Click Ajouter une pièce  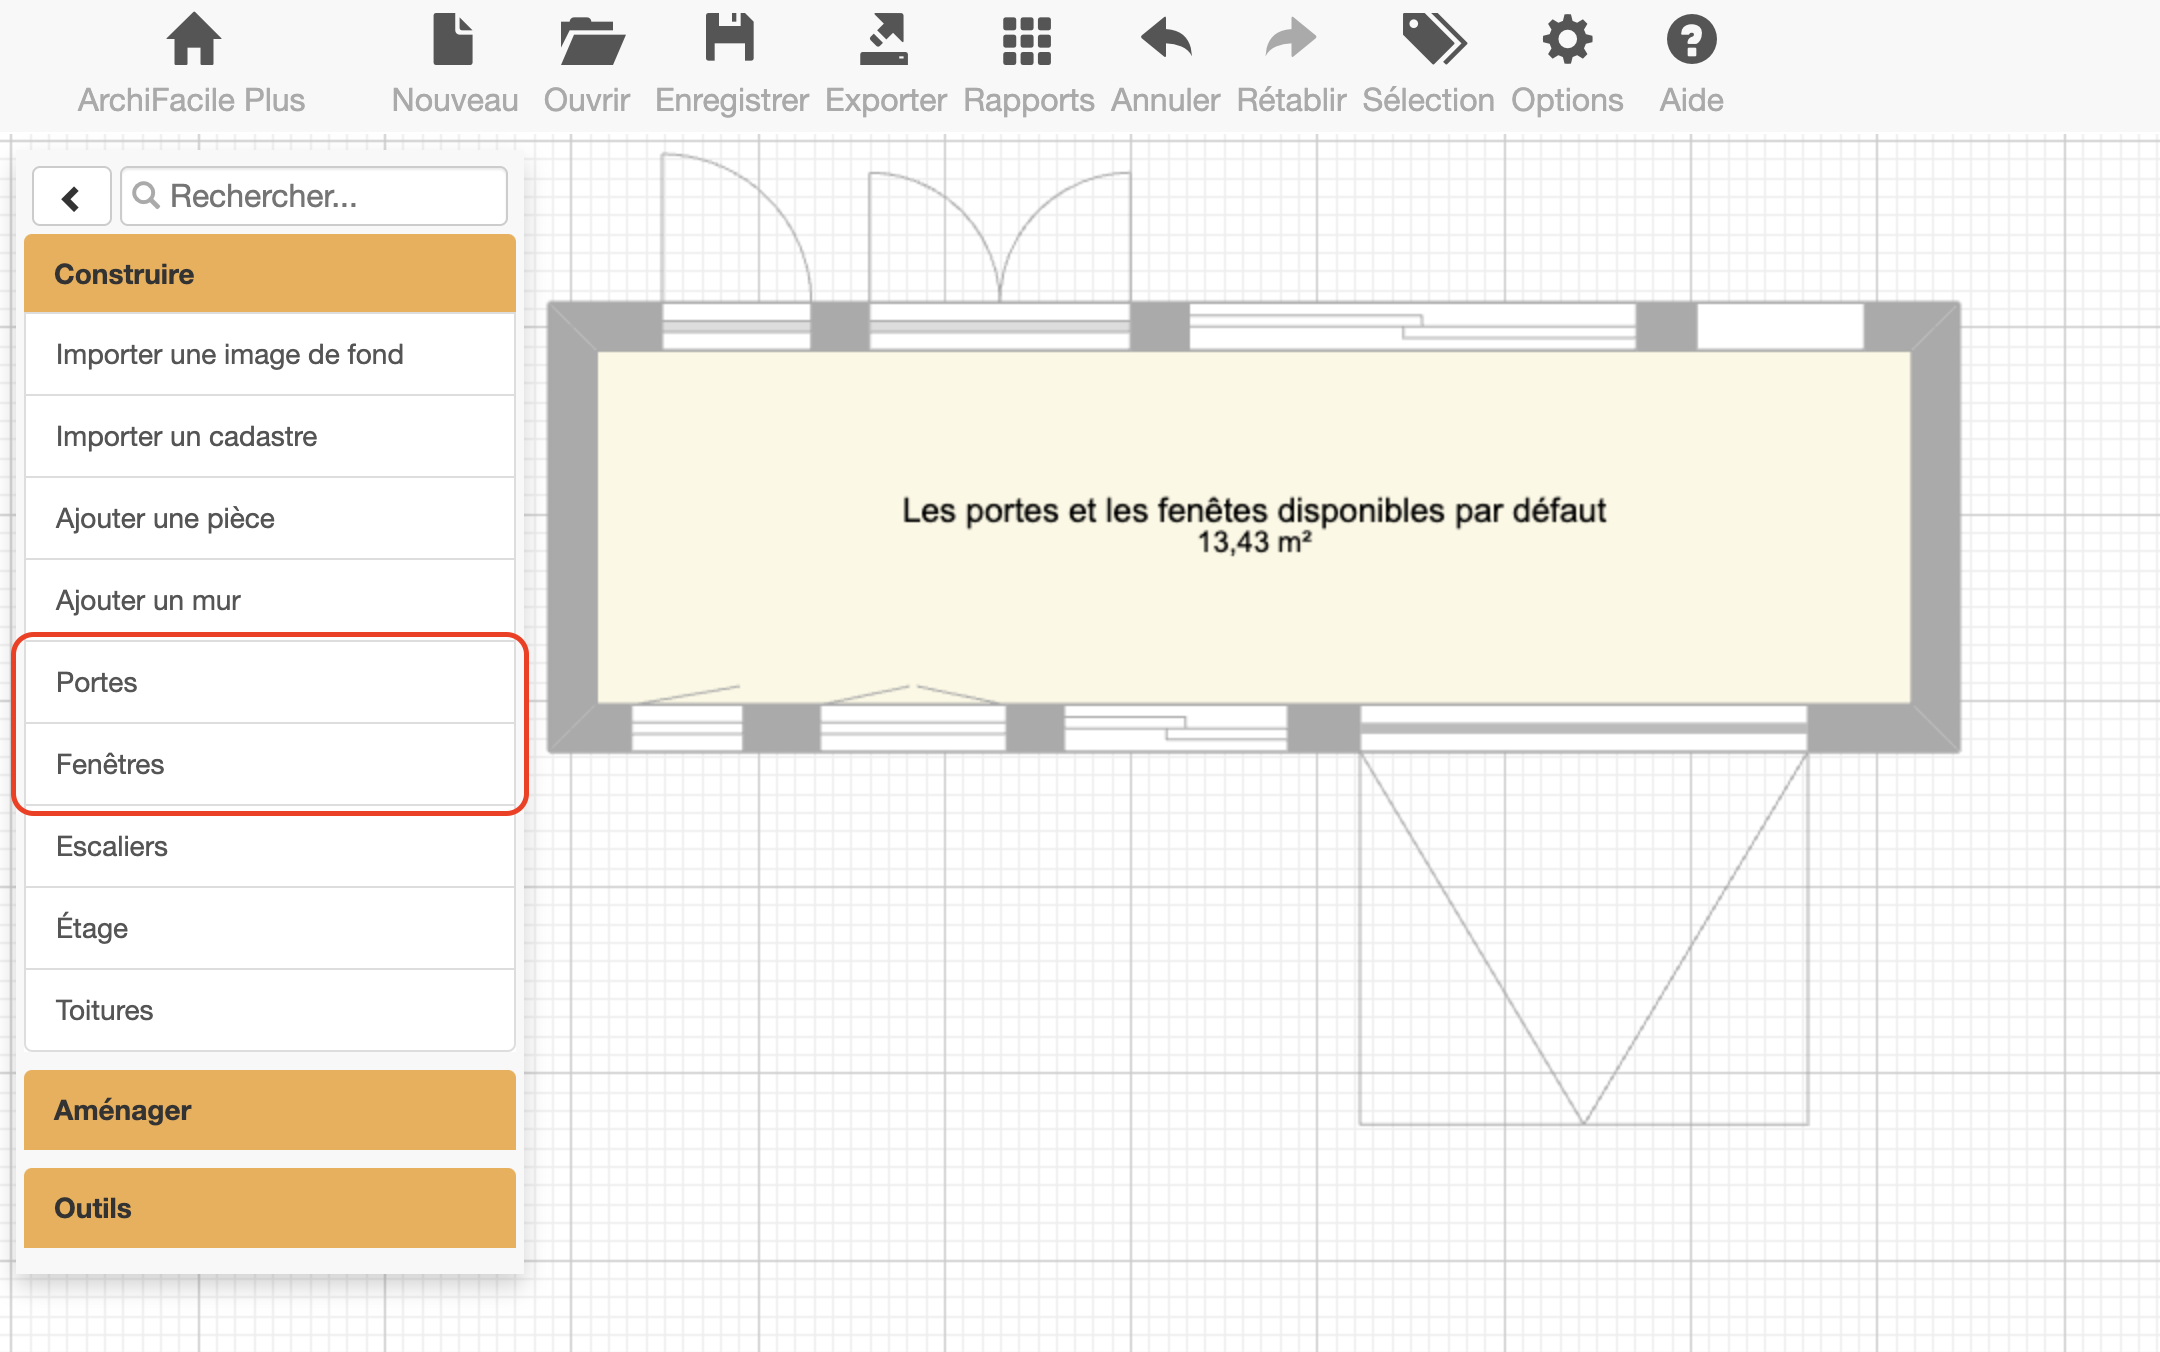[269, 518]
